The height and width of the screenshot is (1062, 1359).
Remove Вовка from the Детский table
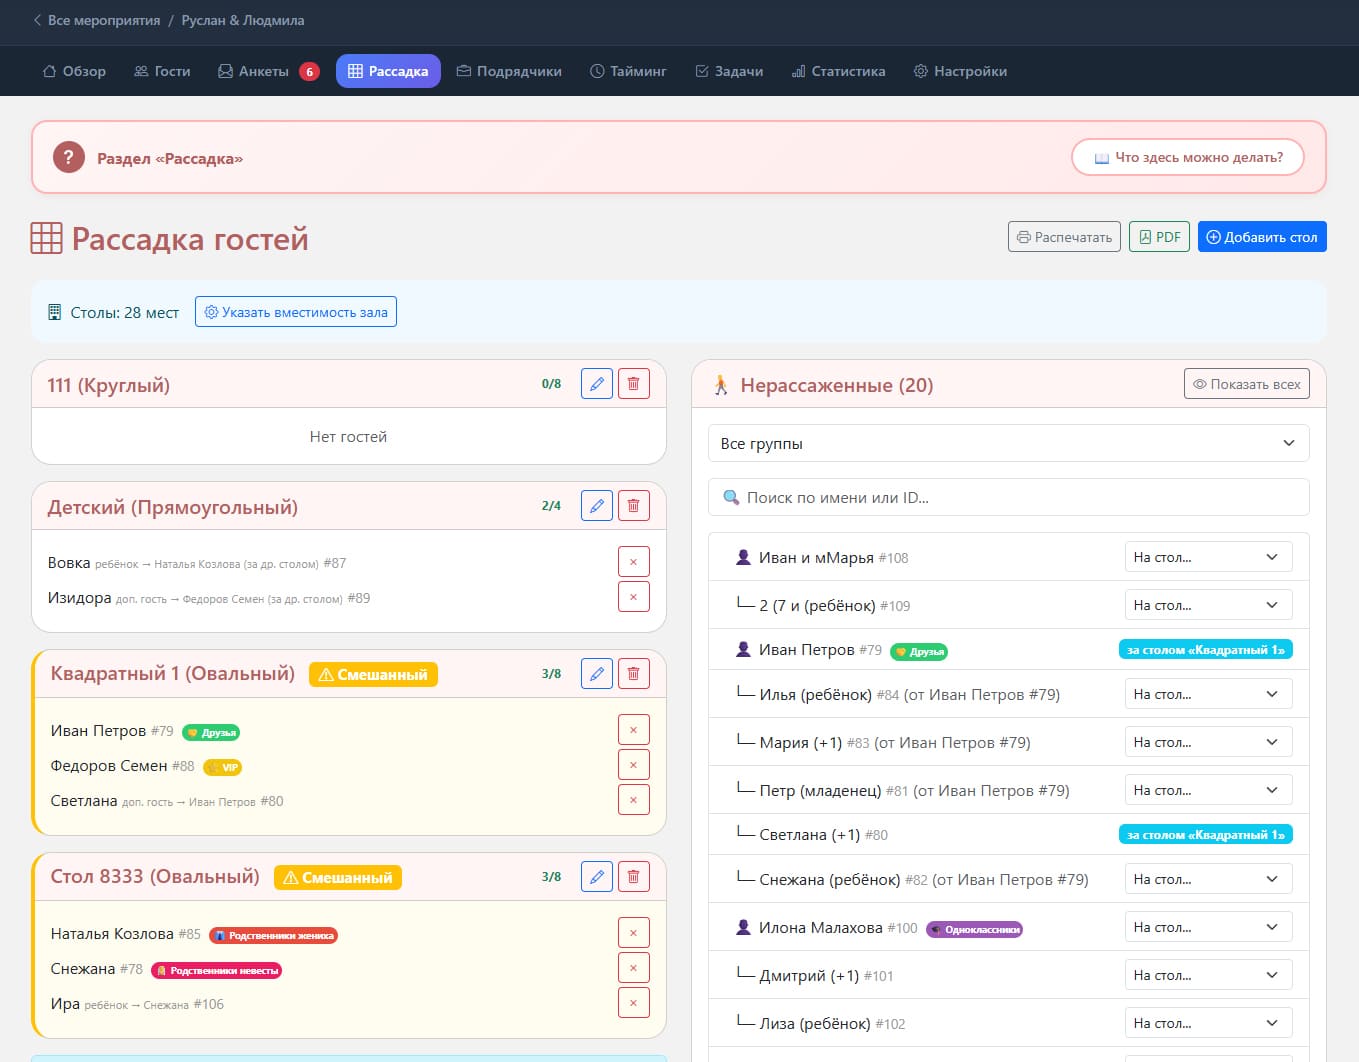pyautogui.click(x=634, y=562)
